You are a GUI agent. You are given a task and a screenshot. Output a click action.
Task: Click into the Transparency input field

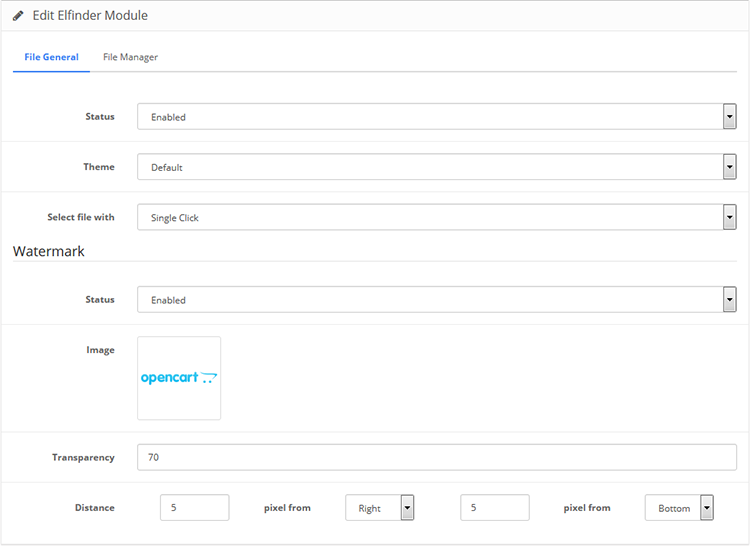point(436,458)
